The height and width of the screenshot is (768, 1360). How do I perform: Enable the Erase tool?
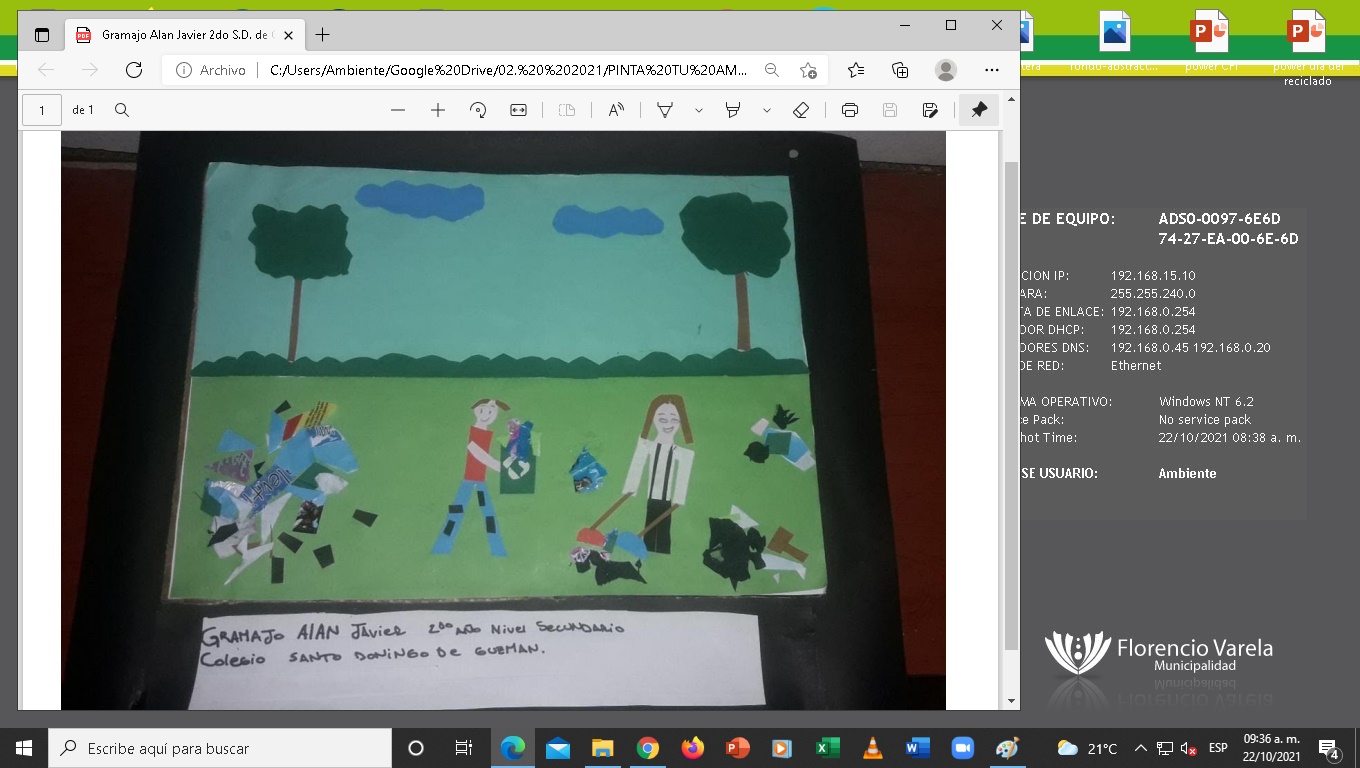800,110
